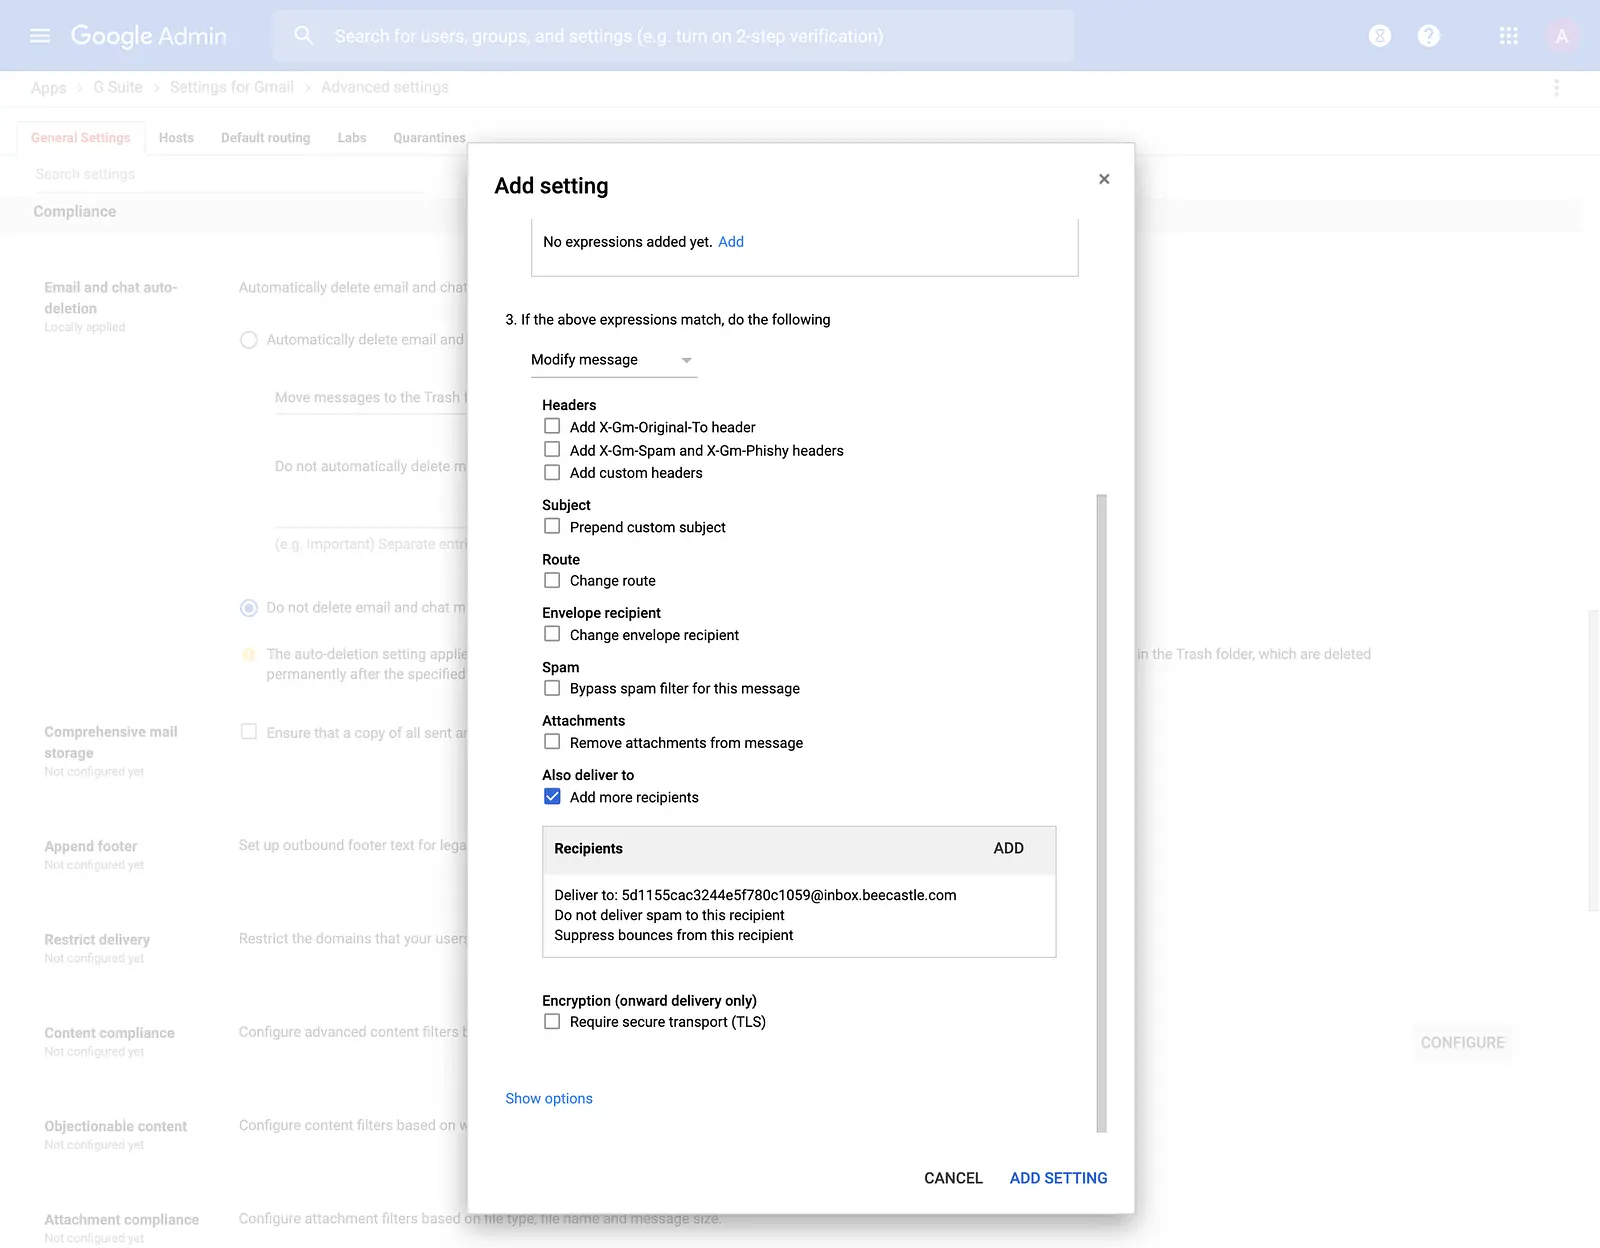Select Do not delete email radio button
This screenshot has height=1248, width=1600.
coord(249,608)
